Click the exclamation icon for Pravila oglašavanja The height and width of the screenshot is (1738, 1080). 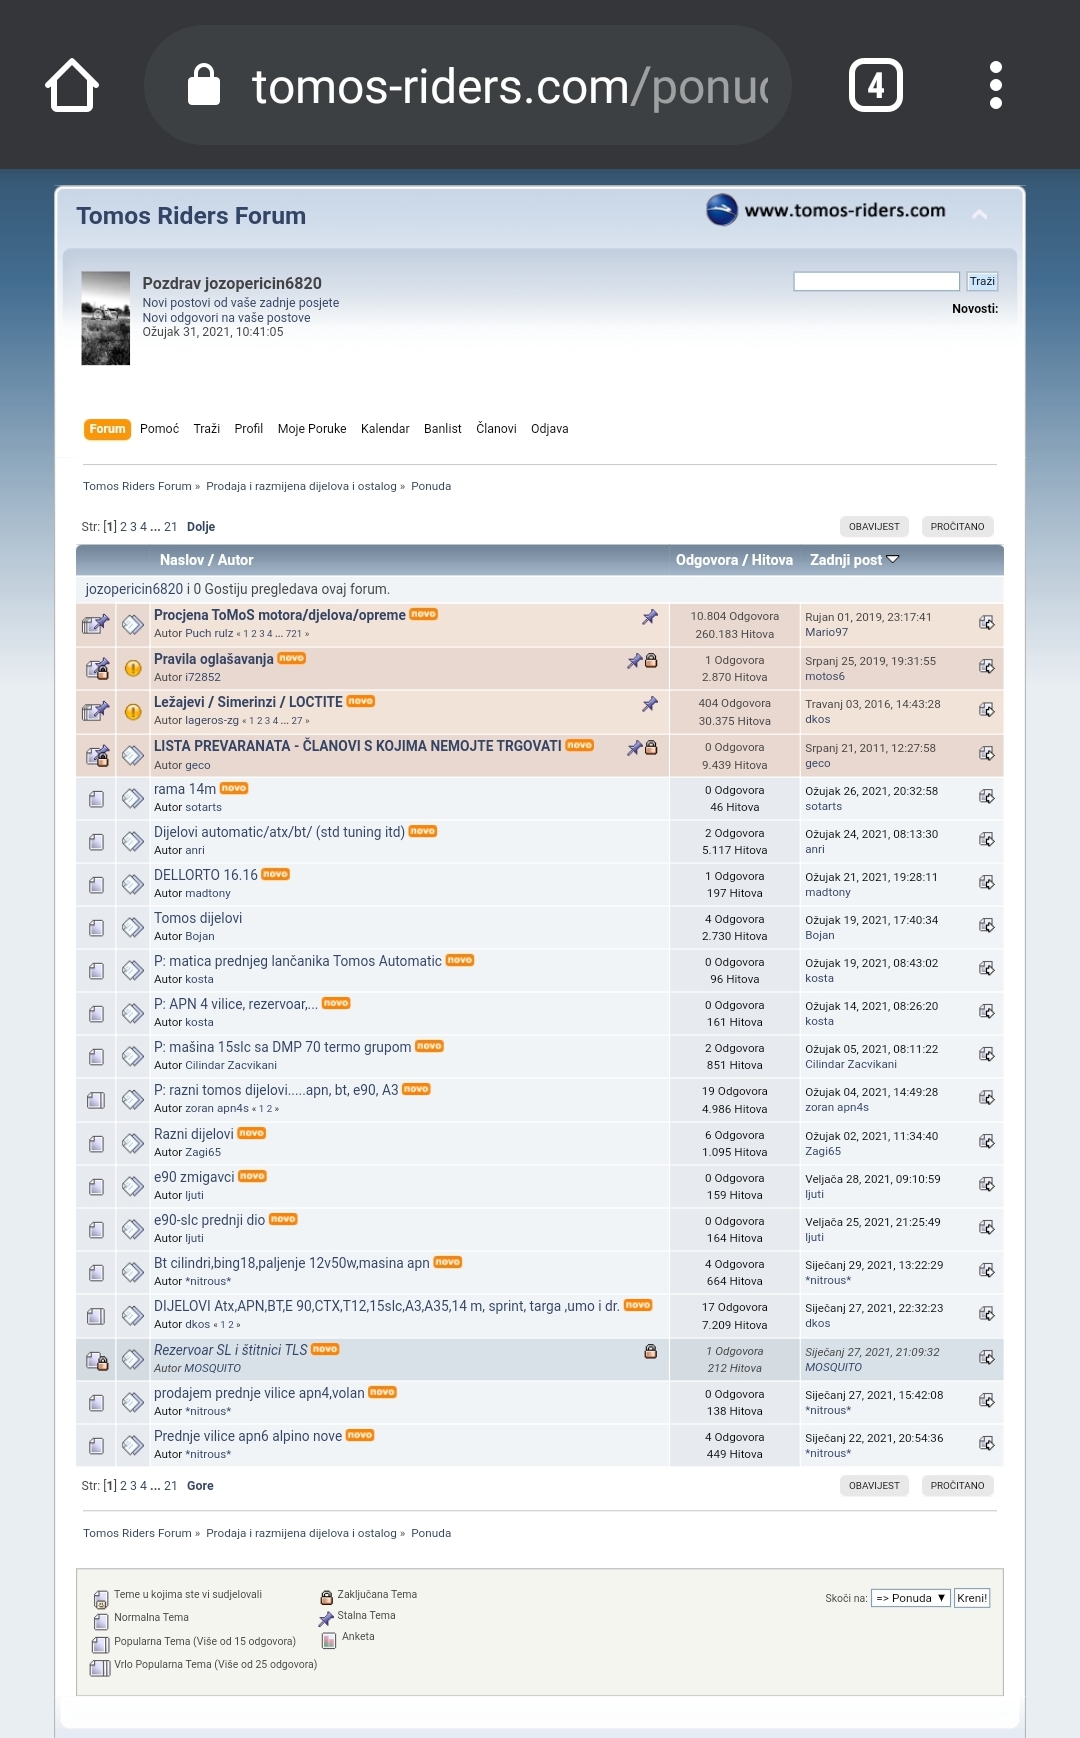point(133,668)
